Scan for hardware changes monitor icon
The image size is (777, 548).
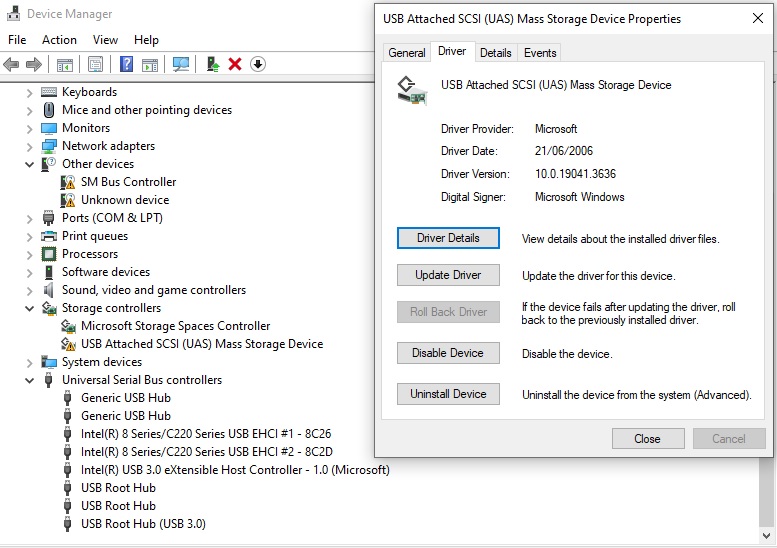click(x=181, y=64)
